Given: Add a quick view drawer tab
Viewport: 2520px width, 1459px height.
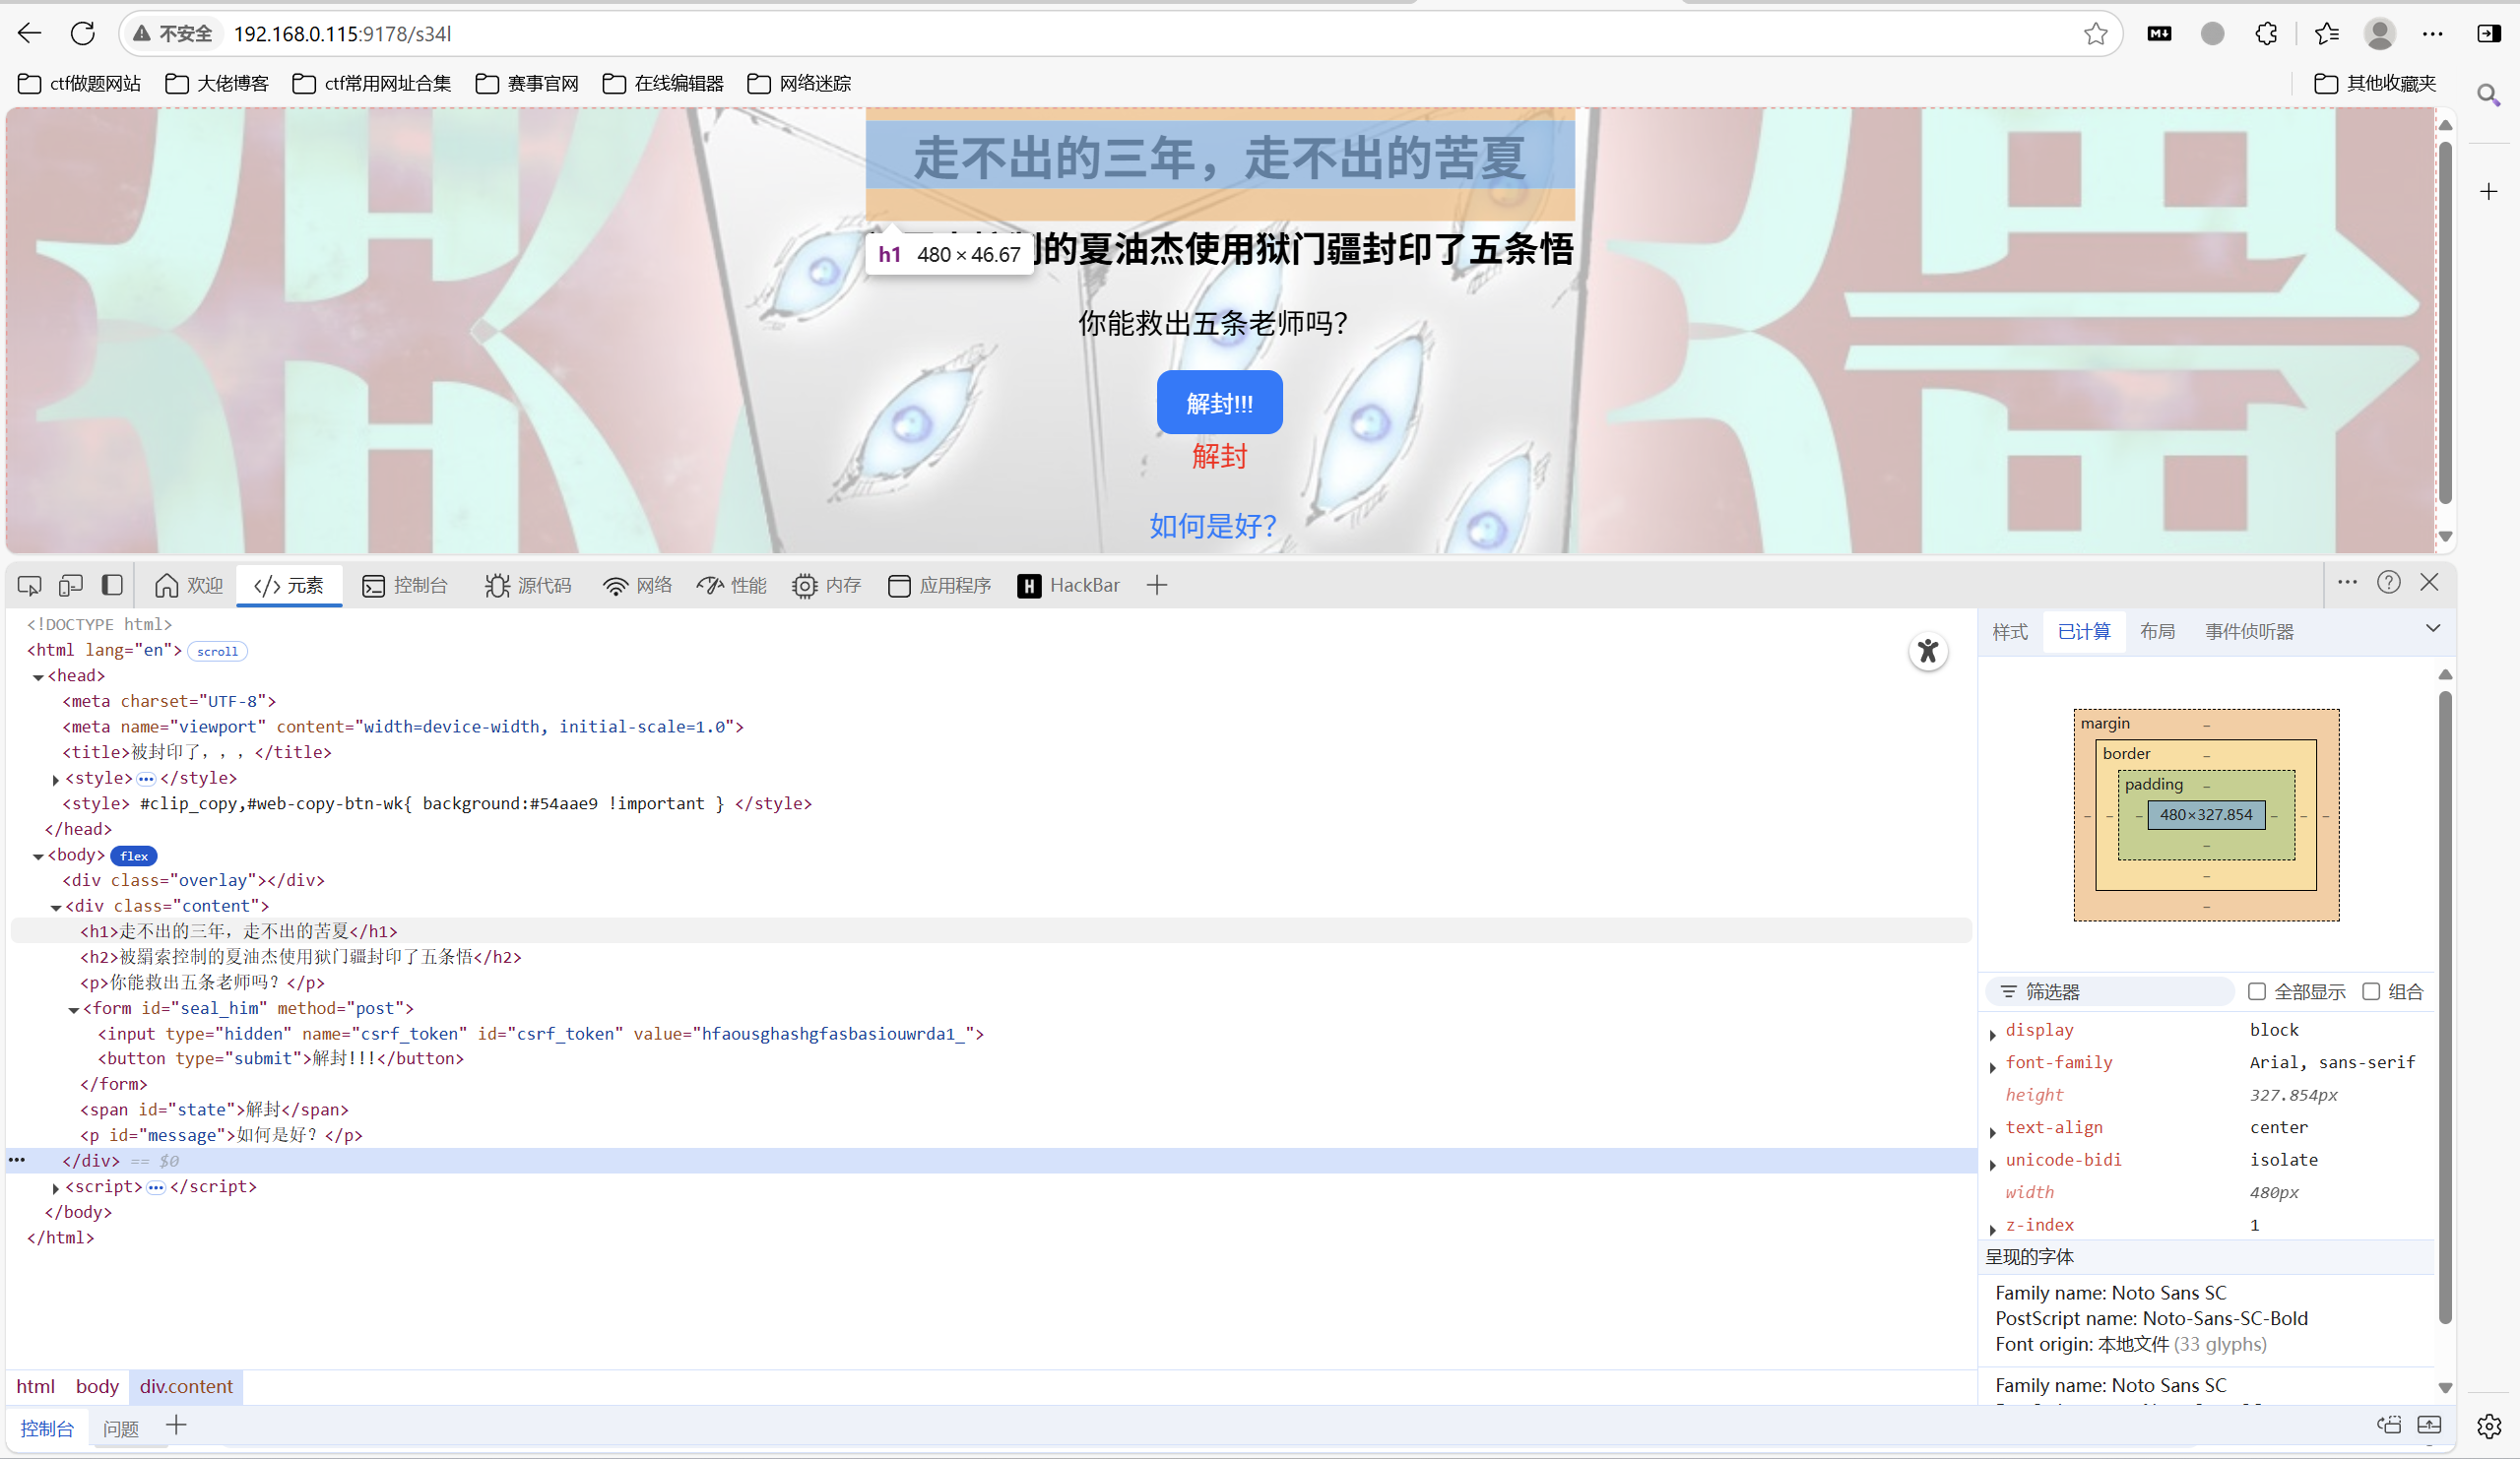Looking at the screenshot, I should tap(176, 1426).
